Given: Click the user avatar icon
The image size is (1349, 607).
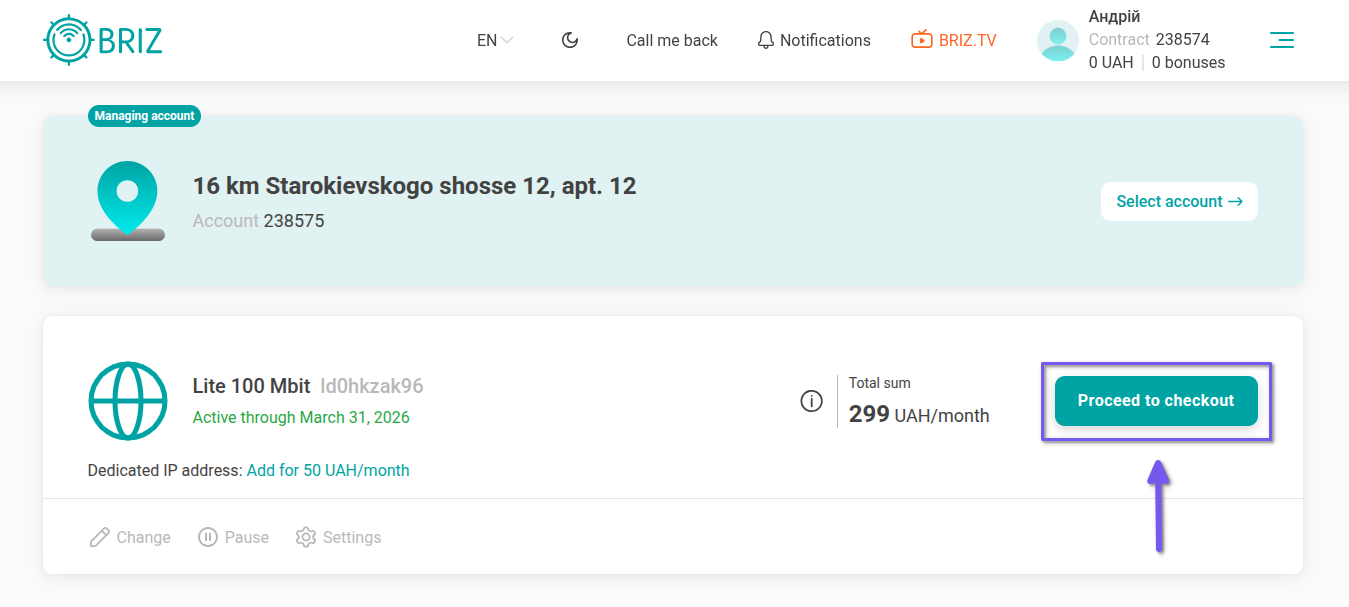Looking at the screenshot, I should [x=1058, y=41].
